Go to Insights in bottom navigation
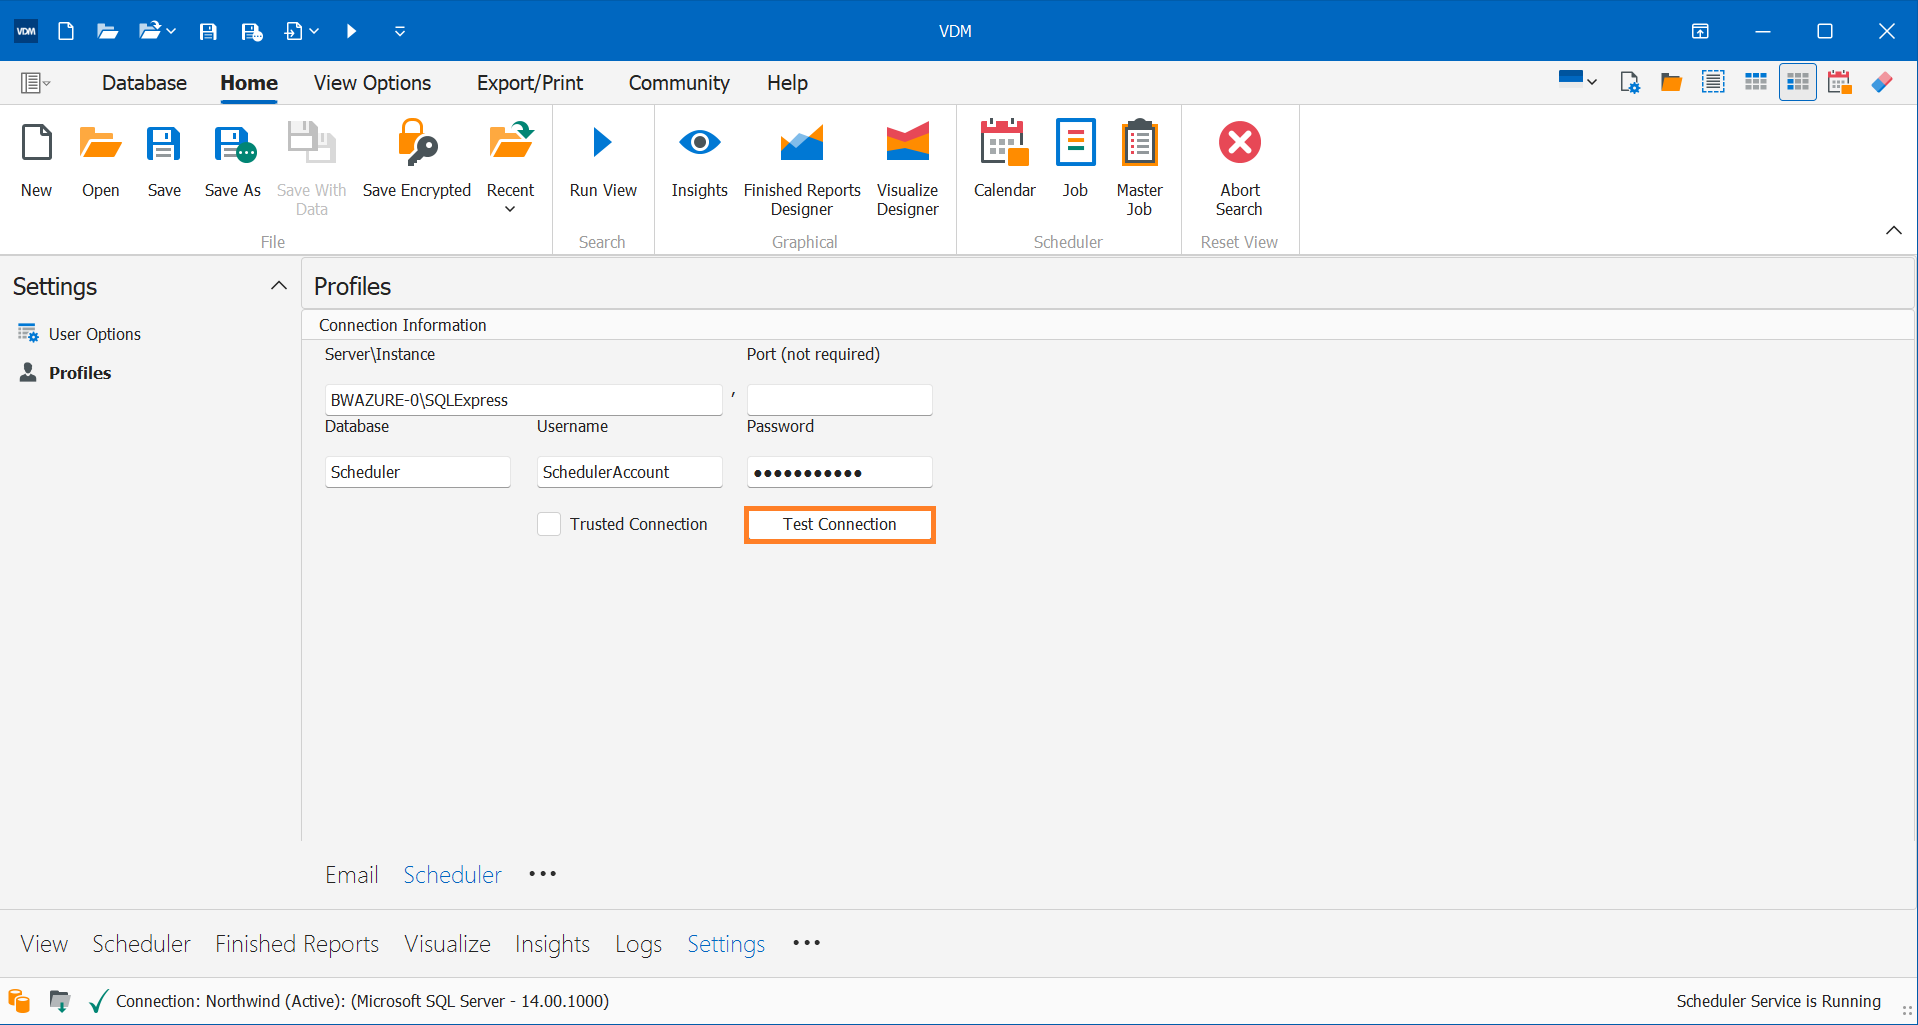Image resolution: width=1918 pixels, height=1025 pixels. click(x=552, y=944)
